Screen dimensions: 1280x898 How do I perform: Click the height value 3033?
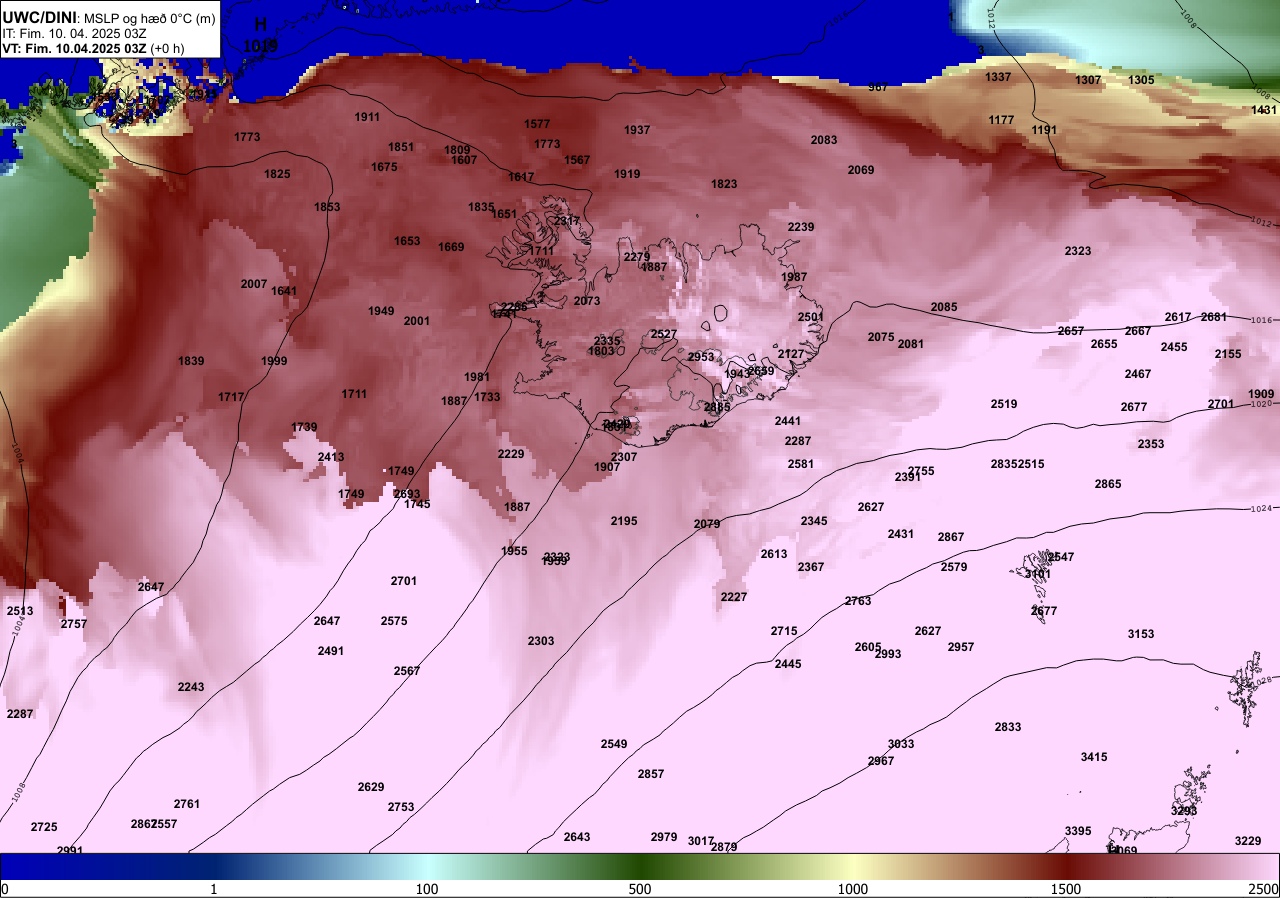(x=901, y=744)
